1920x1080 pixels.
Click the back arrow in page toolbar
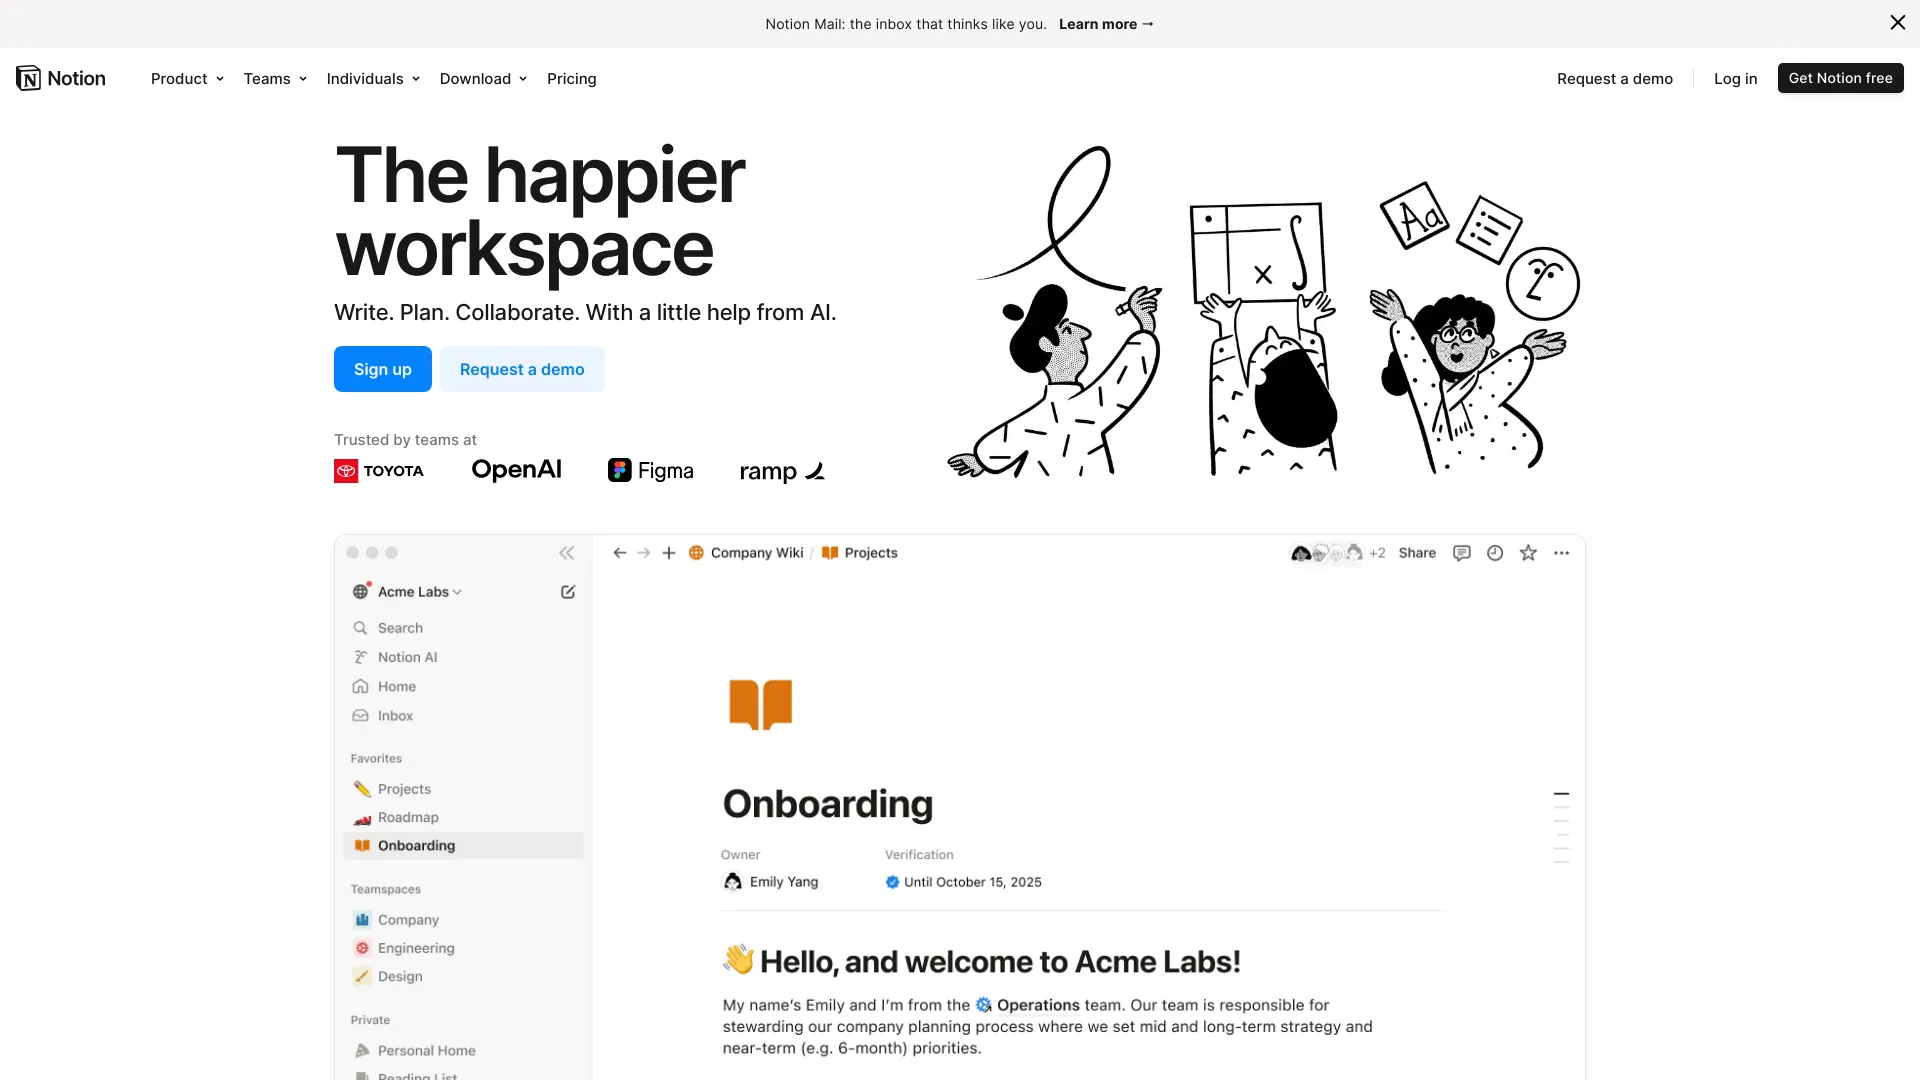(x=620, y=553)
